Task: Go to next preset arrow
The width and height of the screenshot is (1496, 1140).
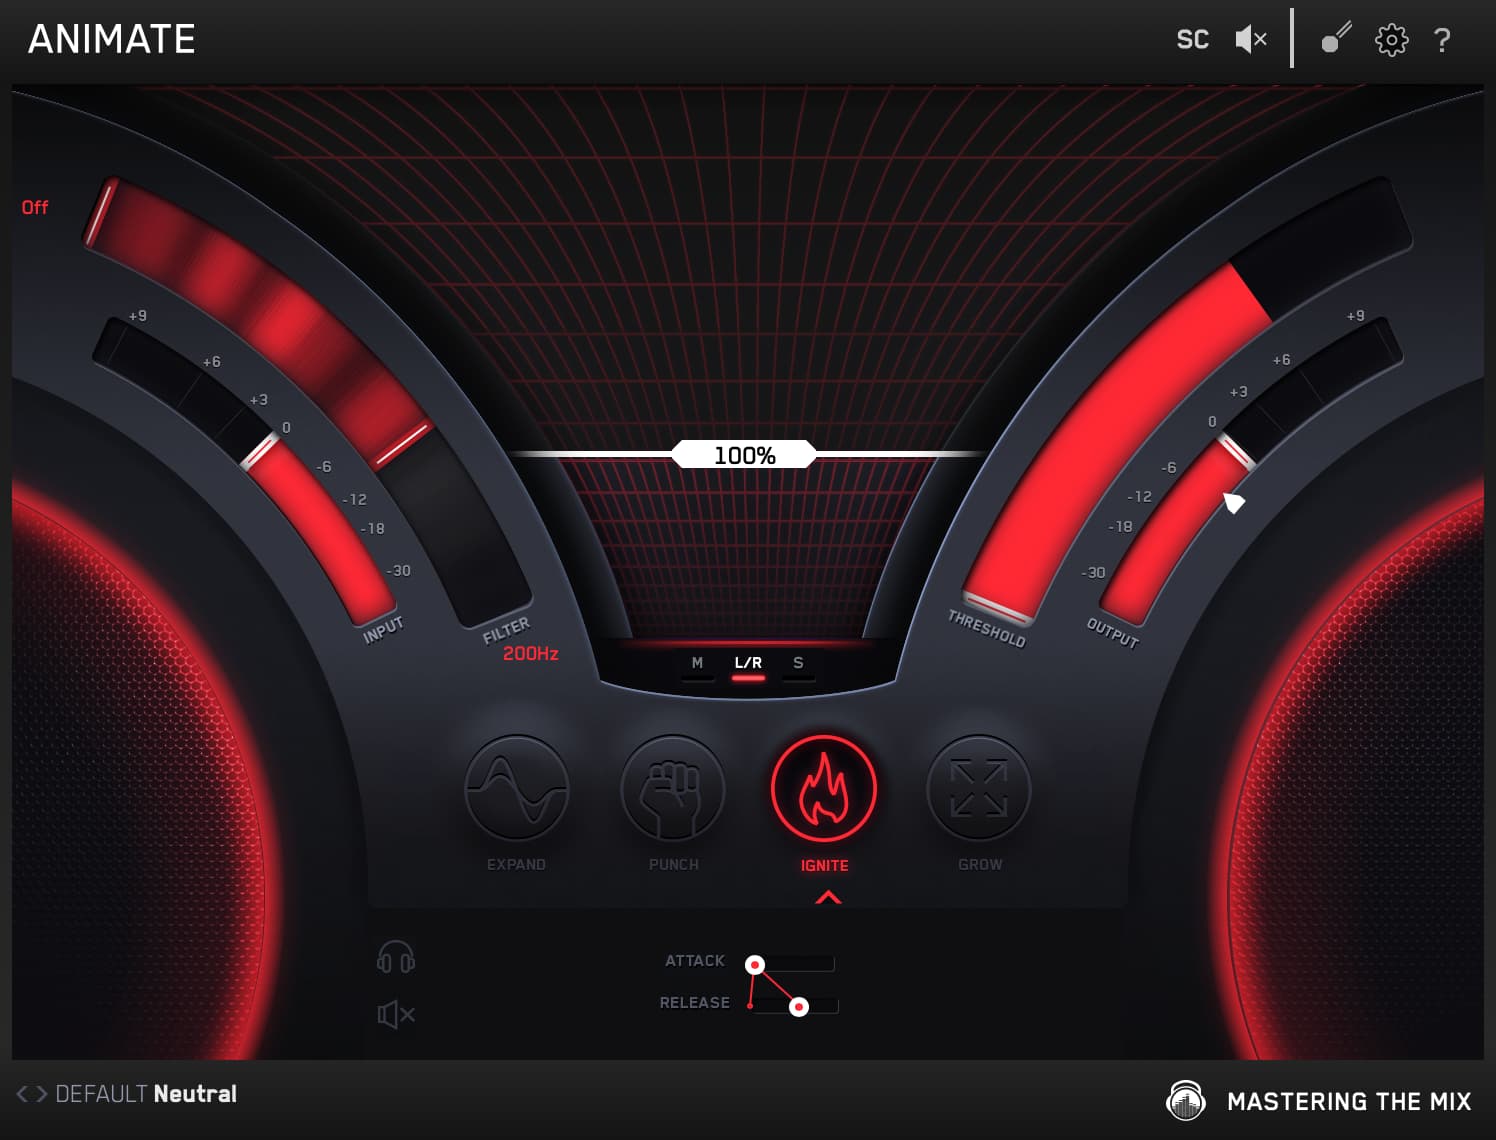Action: click(x=41, y=1094)
